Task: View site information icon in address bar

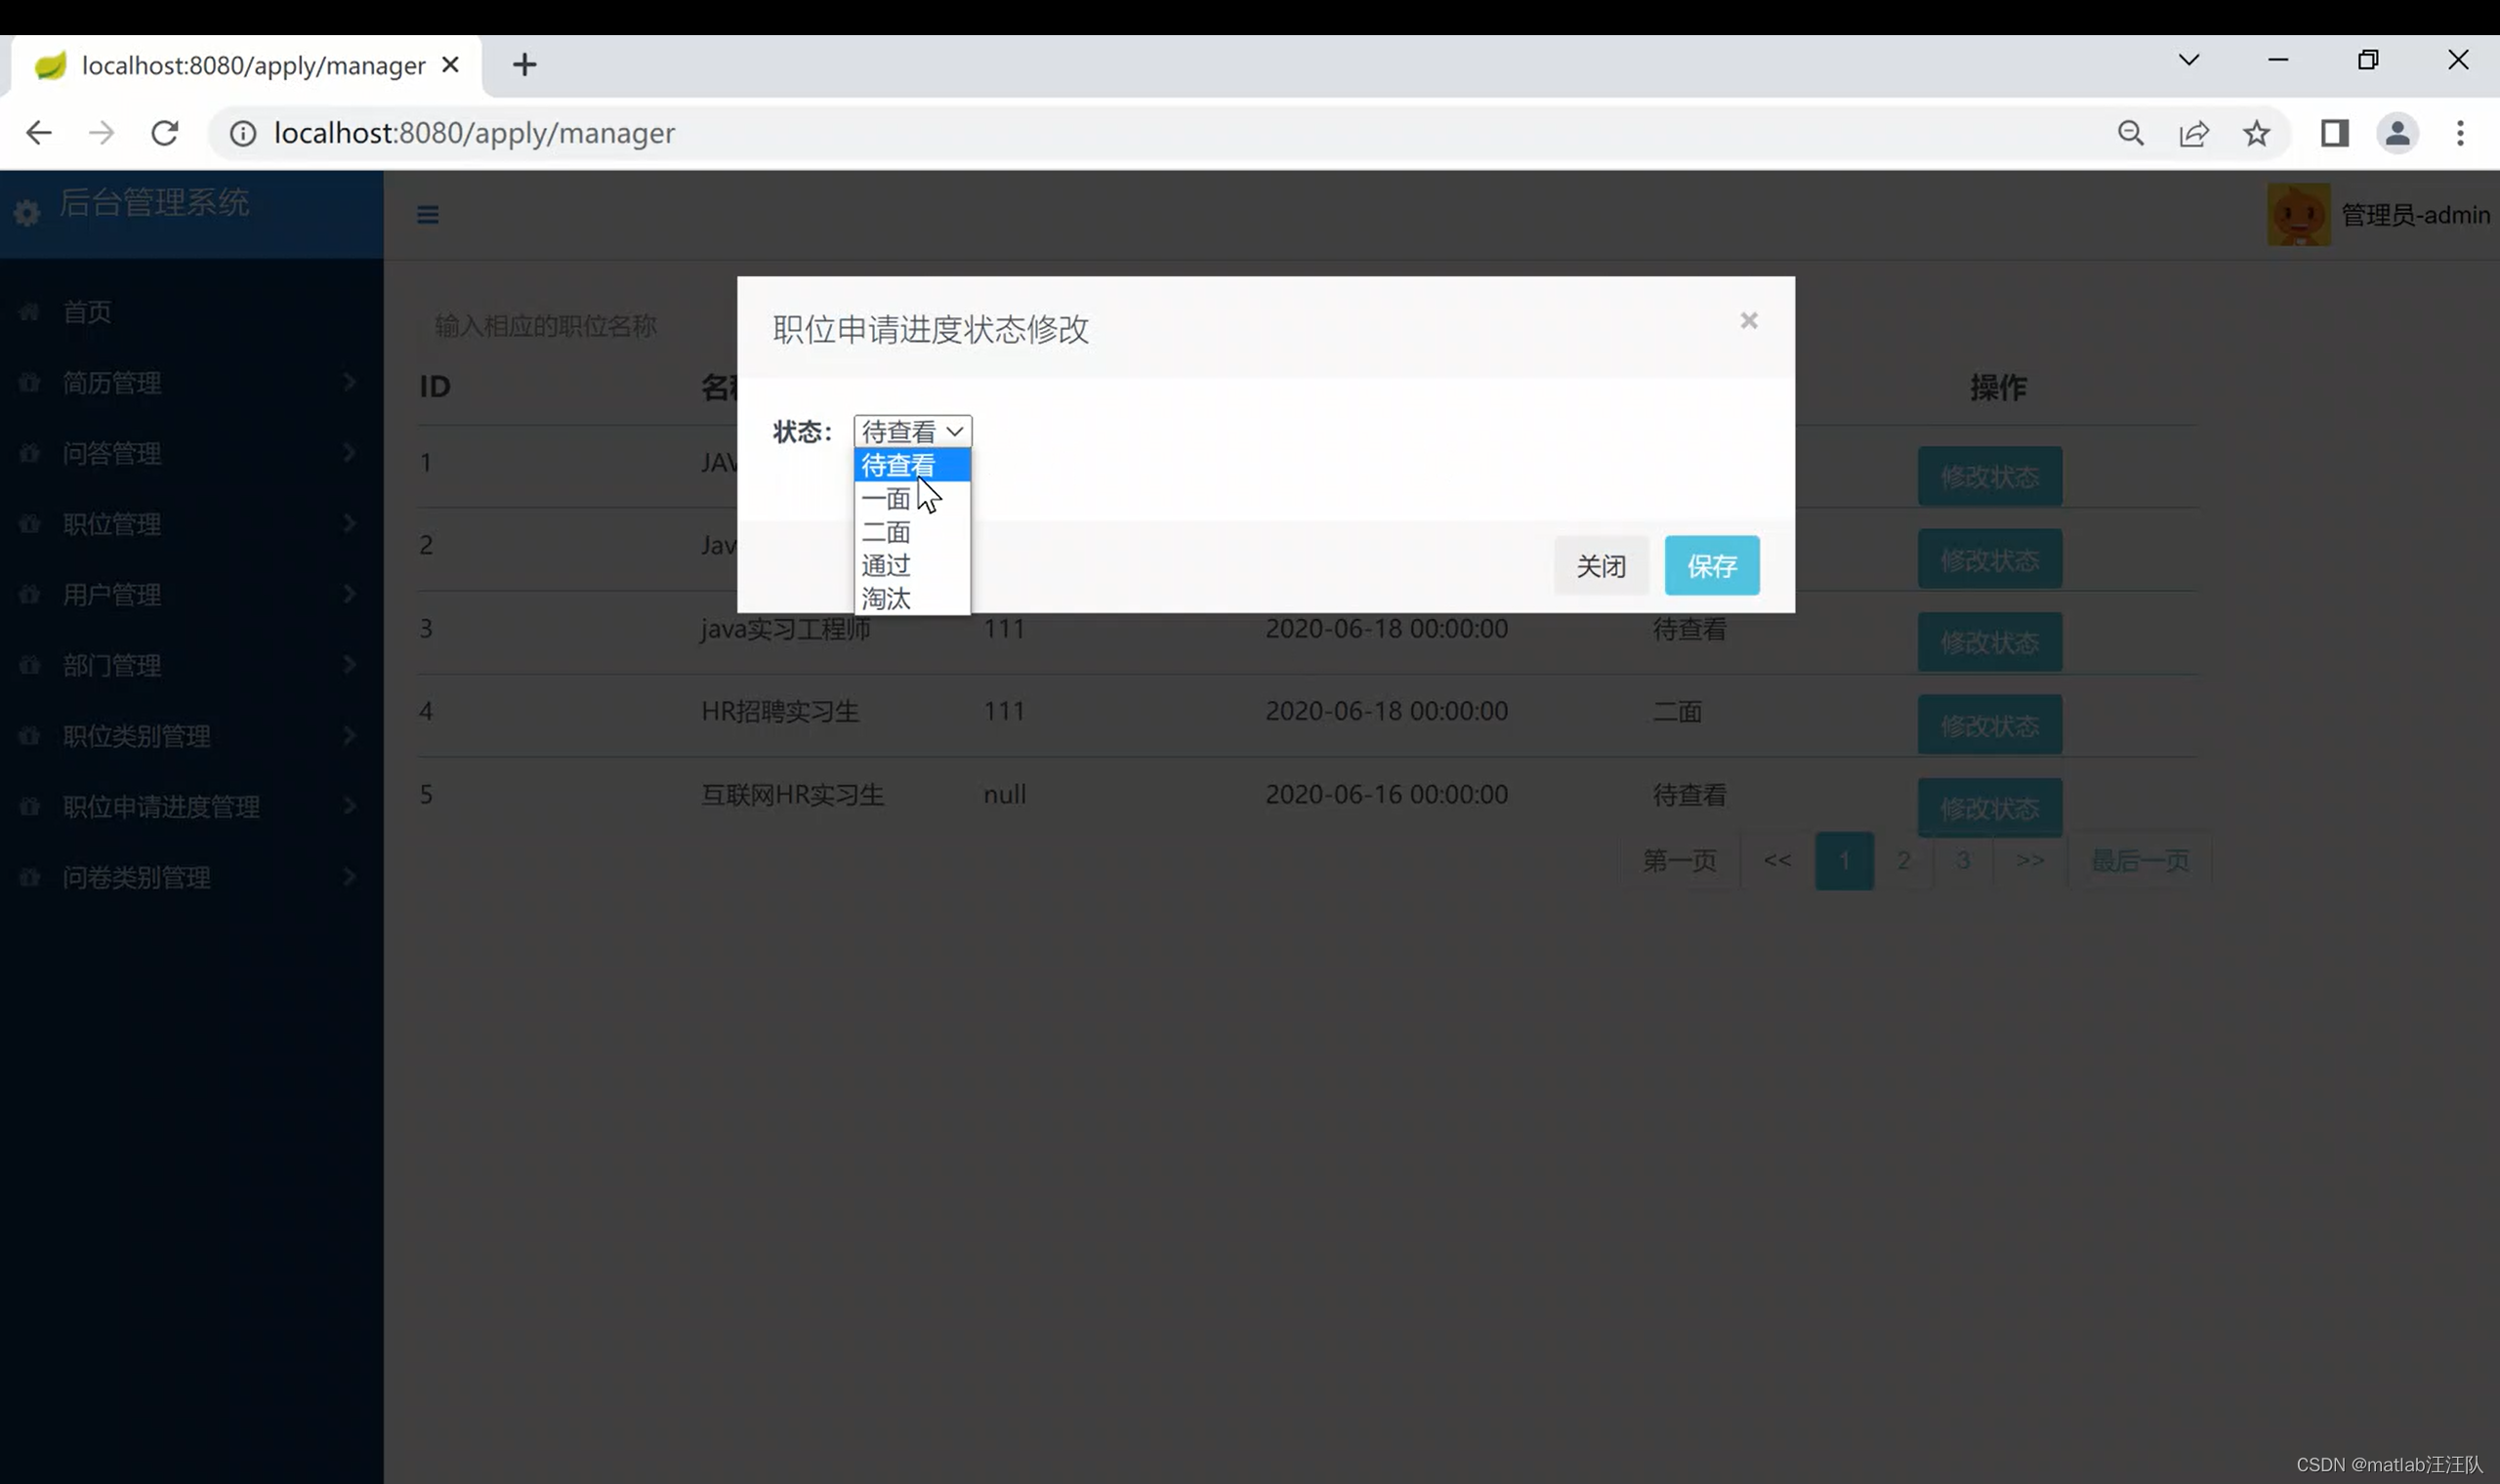Action: pos(243,133)
